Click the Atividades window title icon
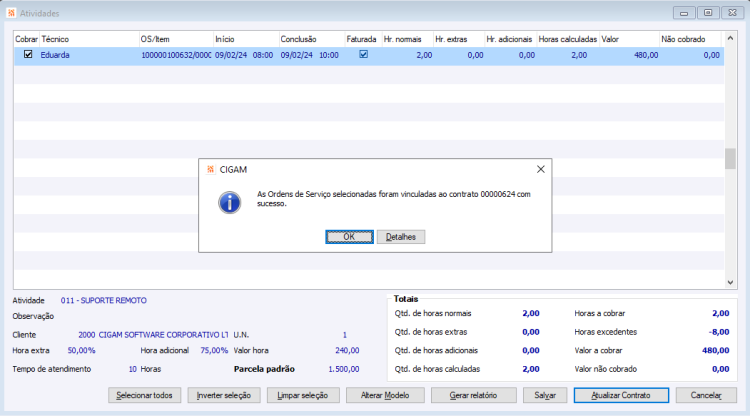The width and height of the screenshot is (750, 416). coord(11,13)
